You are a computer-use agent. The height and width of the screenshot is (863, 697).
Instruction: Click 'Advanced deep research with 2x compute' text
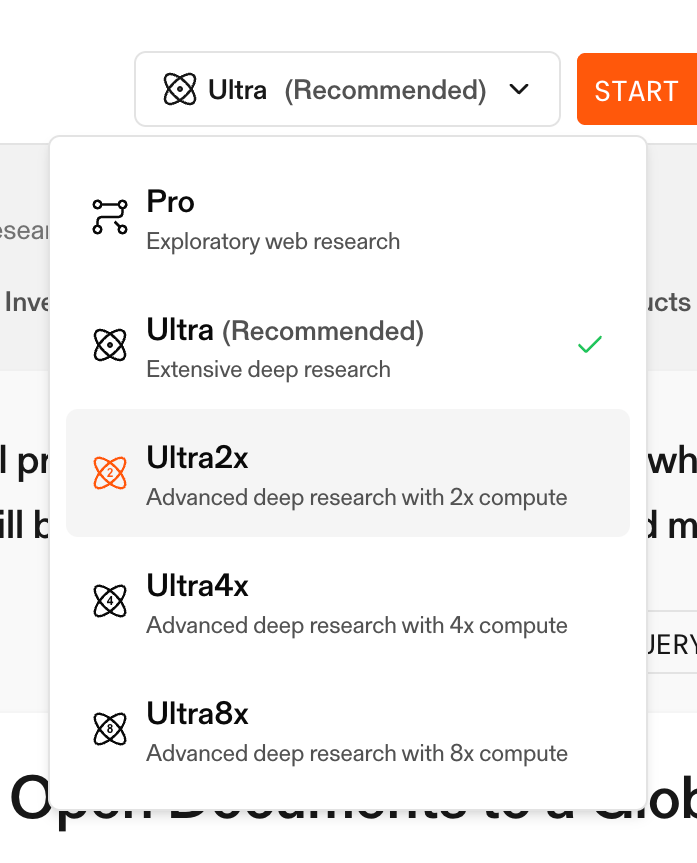(x=356, y=497)
